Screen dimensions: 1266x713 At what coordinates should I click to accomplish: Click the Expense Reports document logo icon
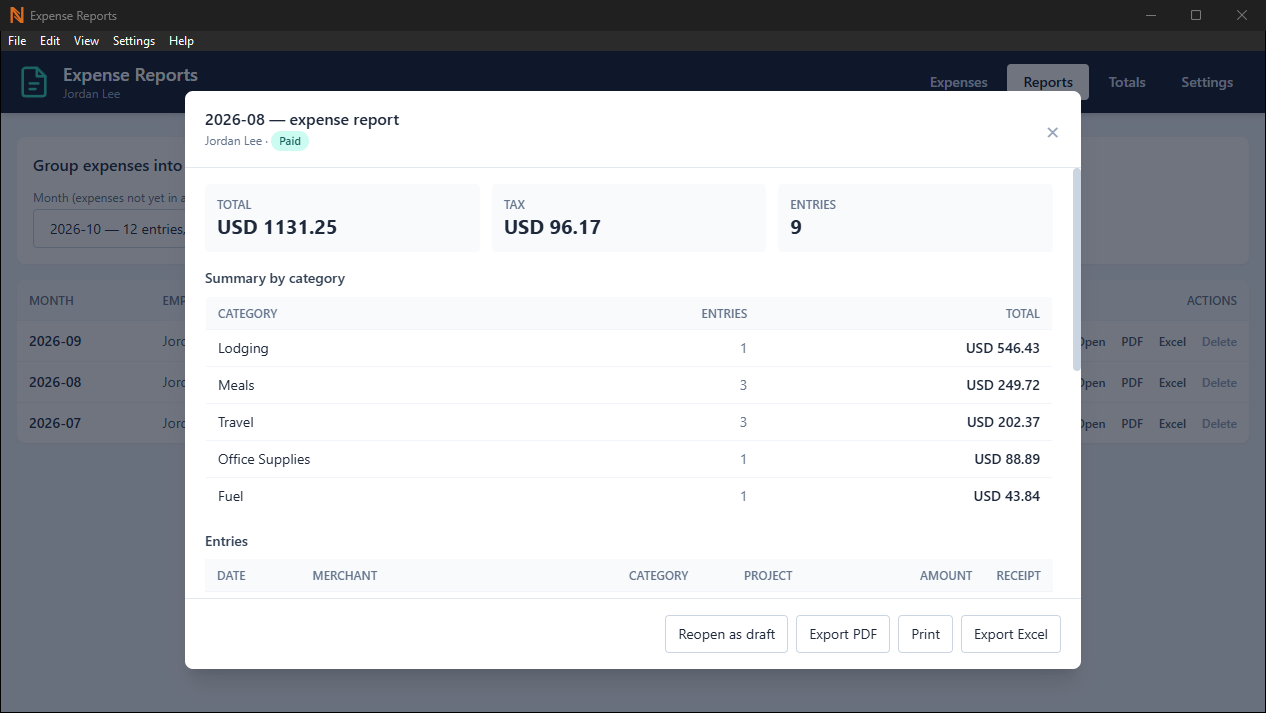(x=35, y=82)
